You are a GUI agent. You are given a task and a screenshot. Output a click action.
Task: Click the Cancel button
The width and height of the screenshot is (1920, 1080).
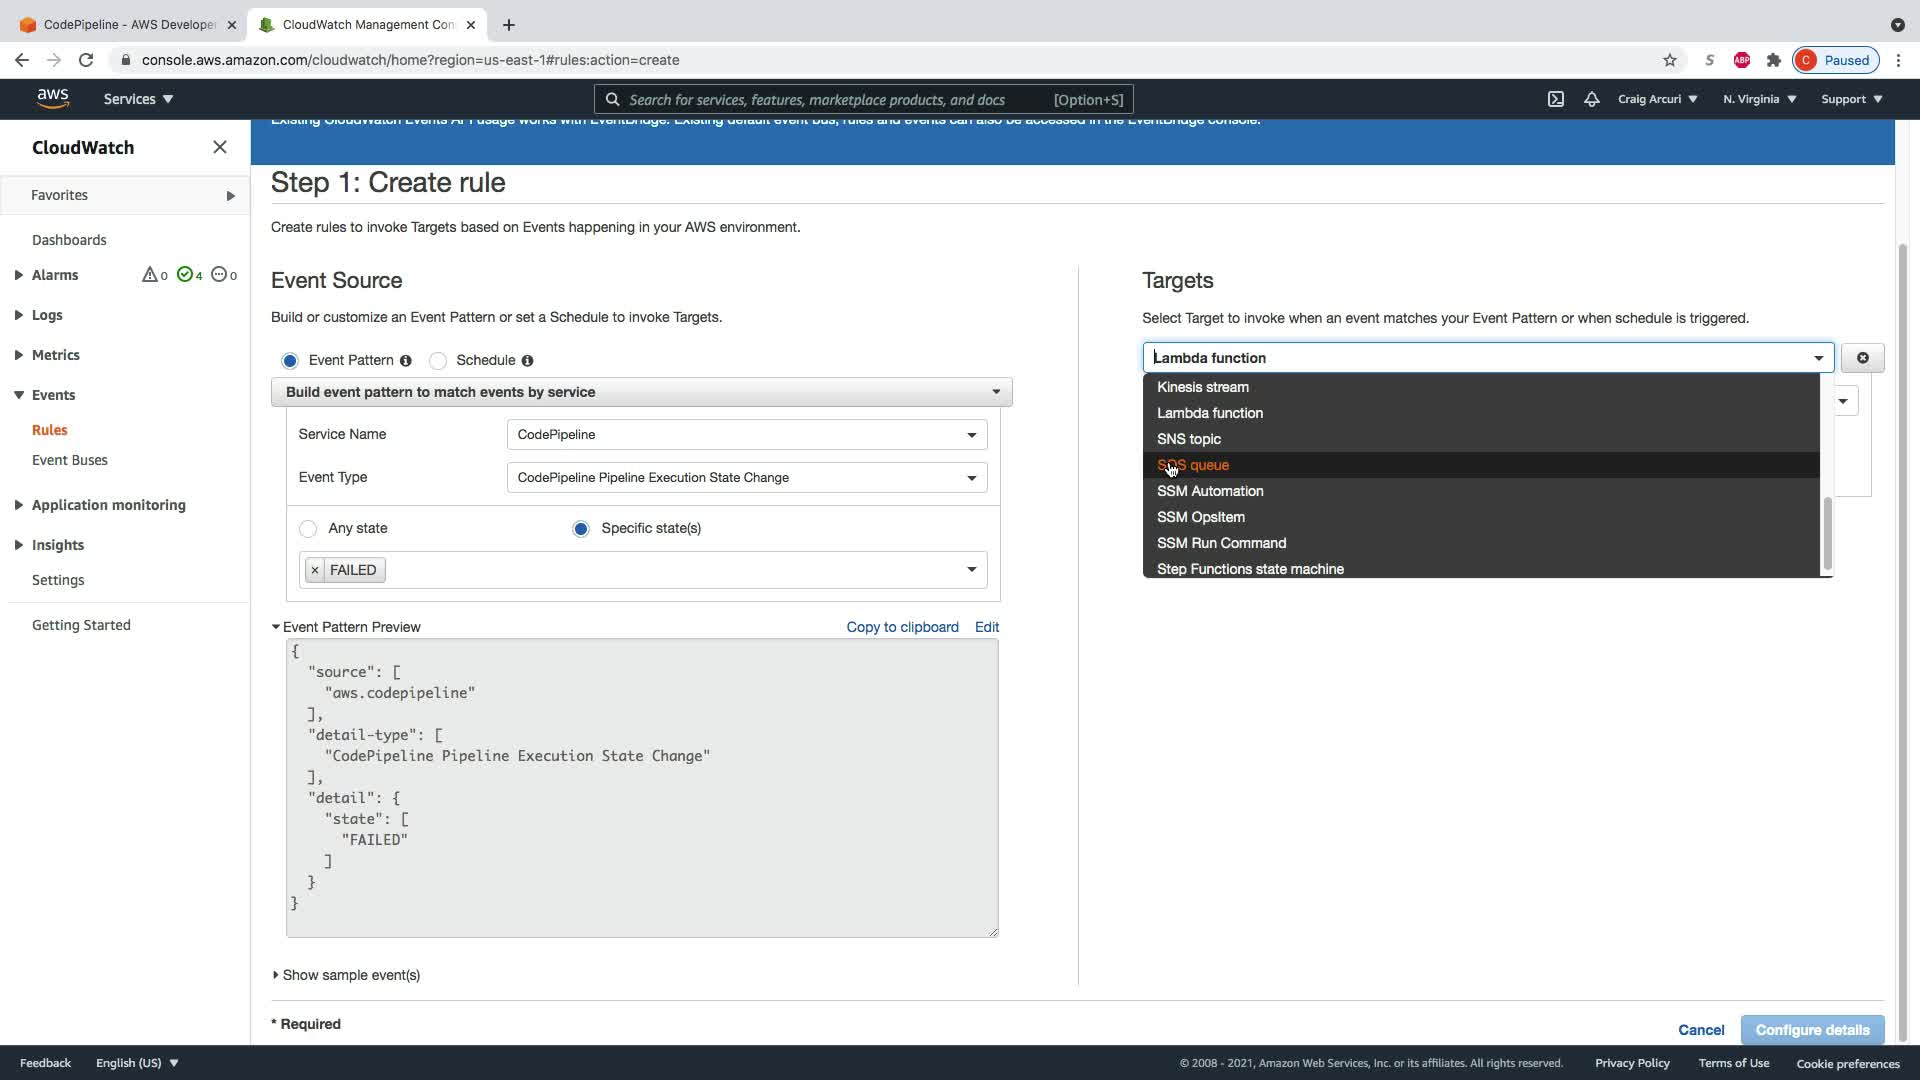click(x=1700, y=1030)
